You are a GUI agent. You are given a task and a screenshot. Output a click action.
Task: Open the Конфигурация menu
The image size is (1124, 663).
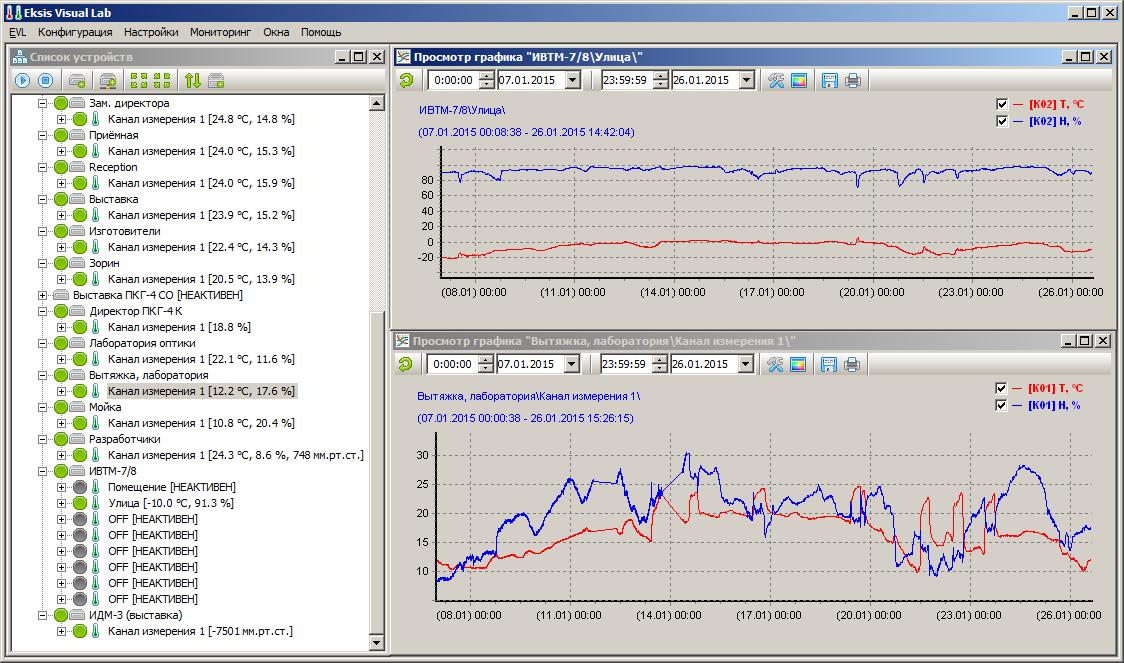(x=75, y=32)
